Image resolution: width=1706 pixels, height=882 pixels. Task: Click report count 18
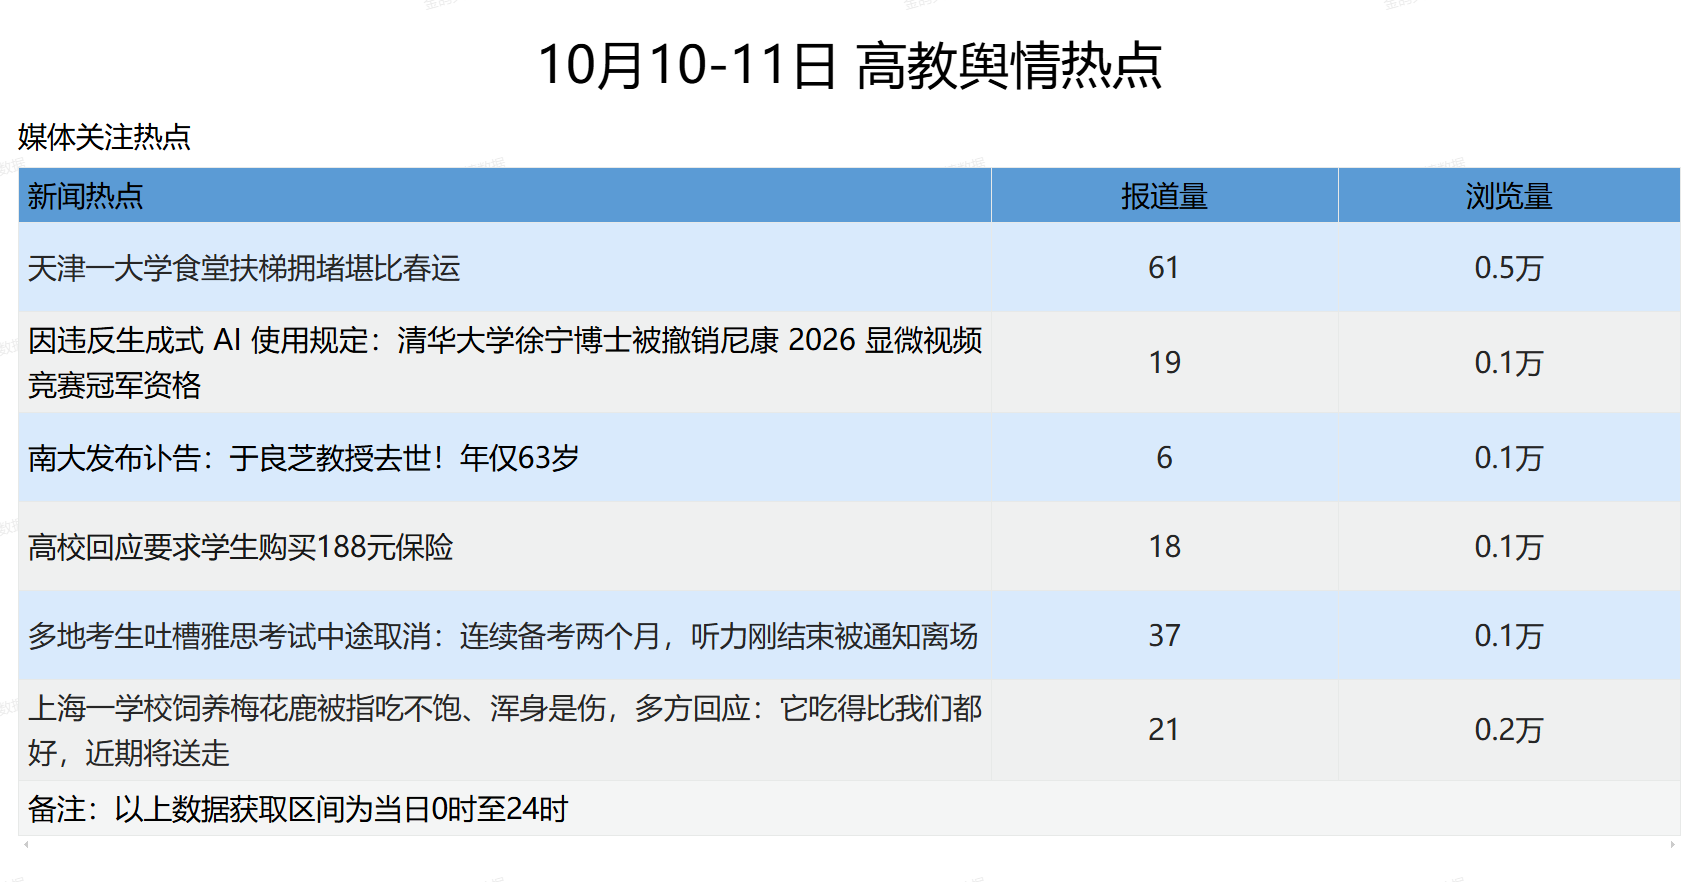coord(1164,547)
